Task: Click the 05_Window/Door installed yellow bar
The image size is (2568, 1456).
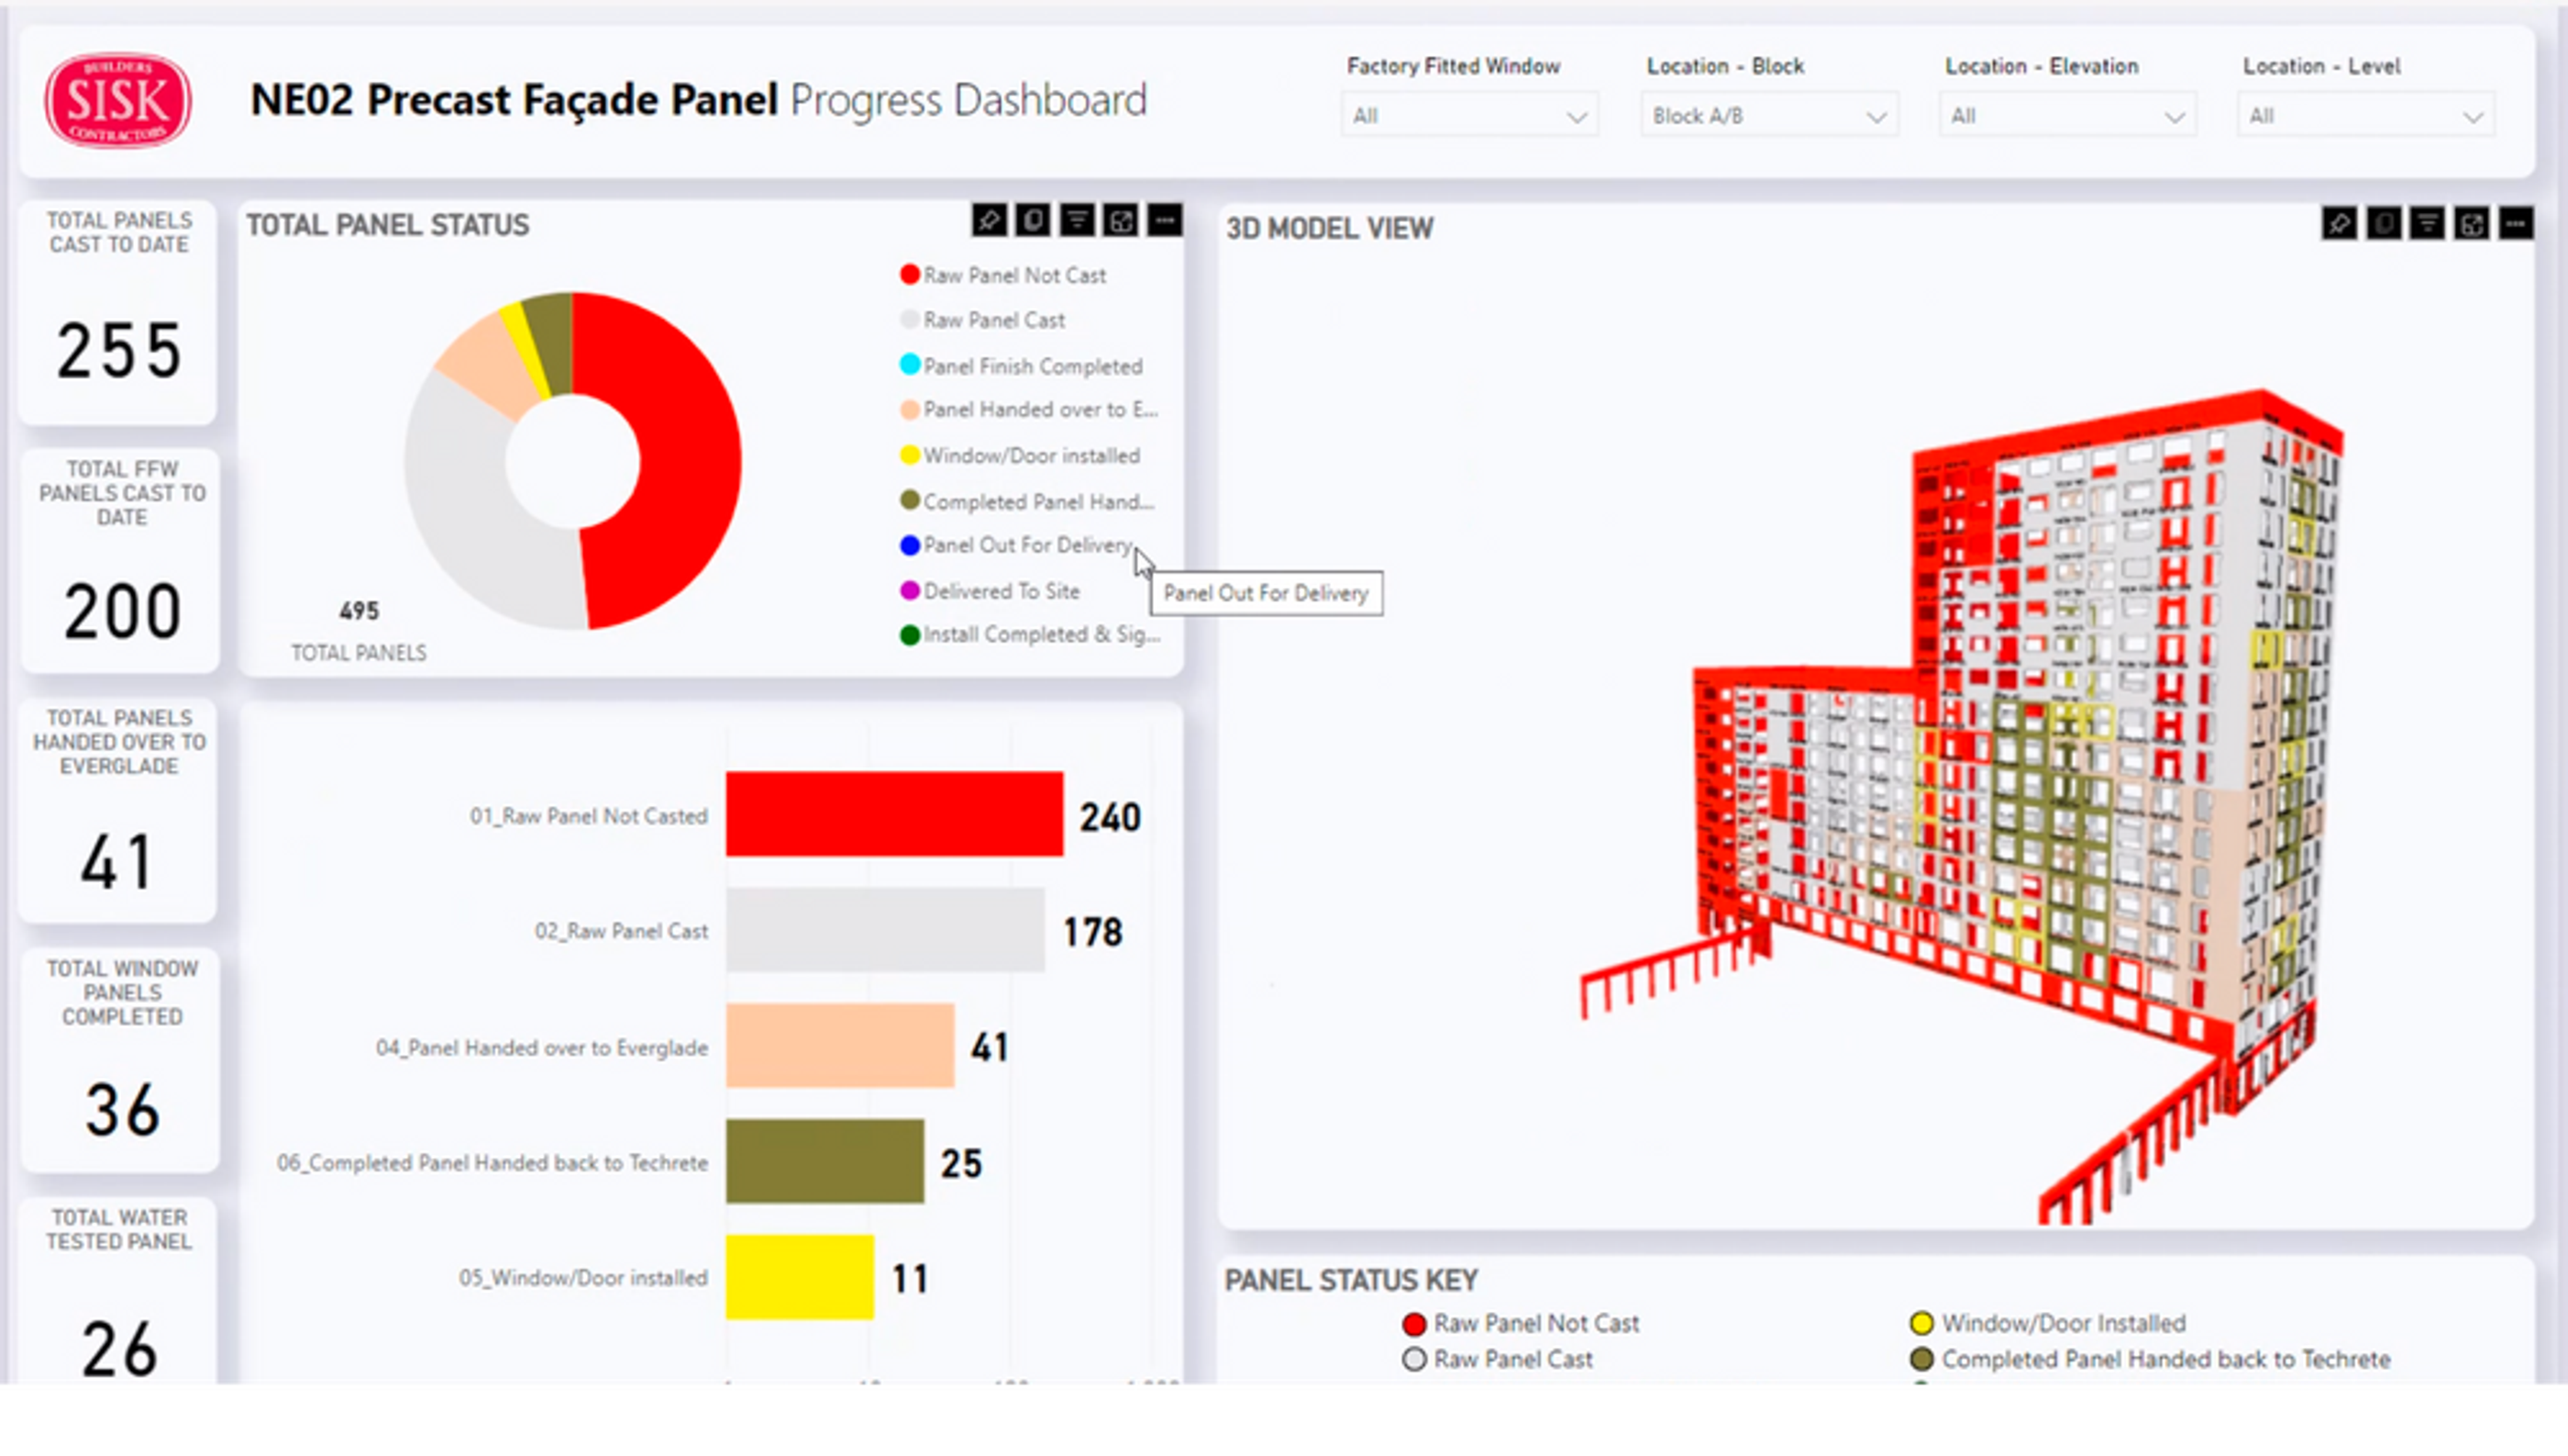Action: click(800, 1277)
